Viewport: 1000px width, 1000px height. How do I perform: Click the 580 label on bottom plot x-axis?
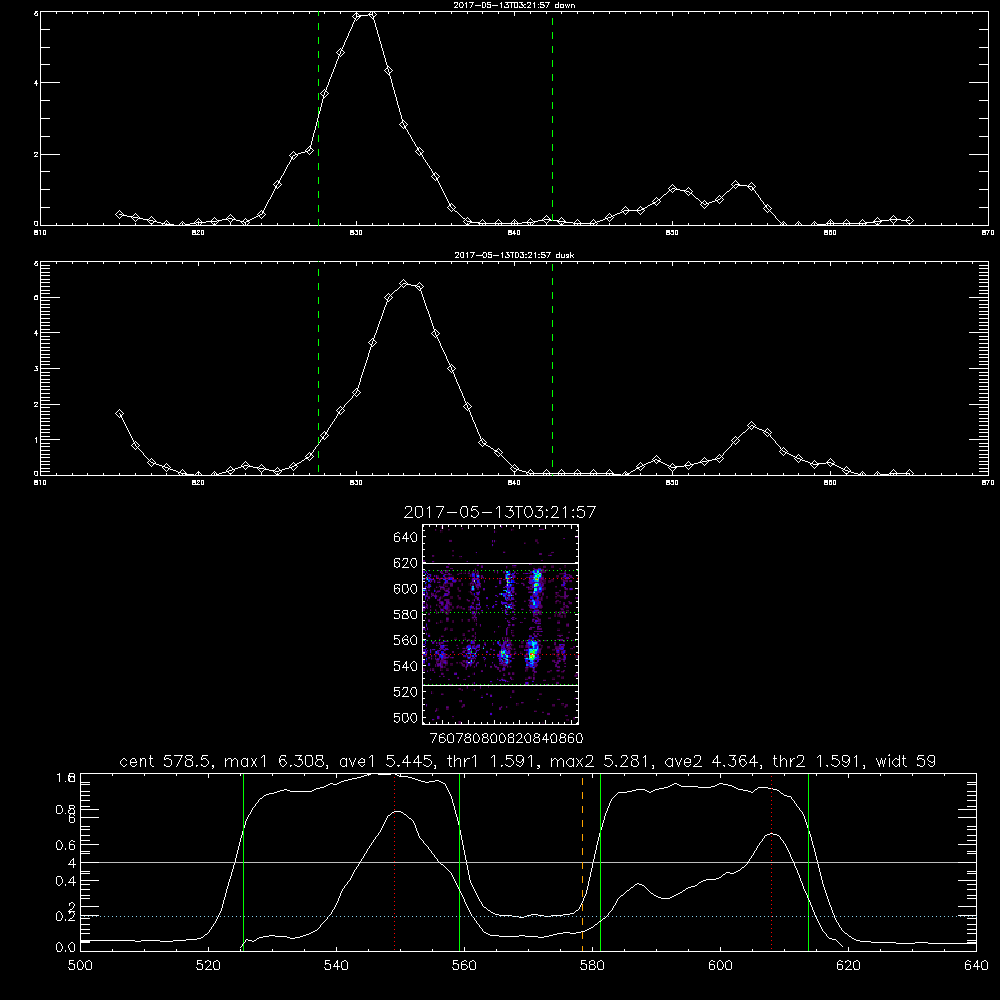pyautogui.click(x=592, y=966)
